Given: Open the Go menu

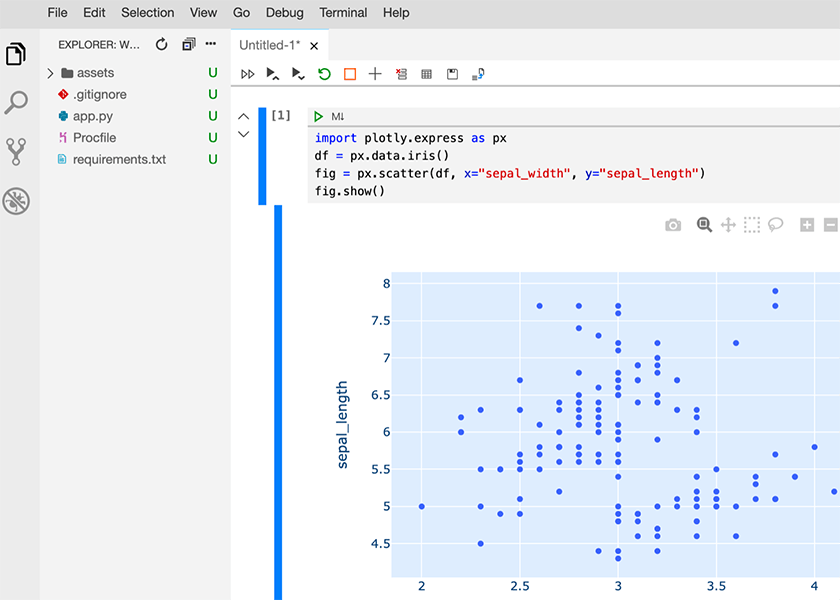Looking at the screenshot, I should 241,13.
